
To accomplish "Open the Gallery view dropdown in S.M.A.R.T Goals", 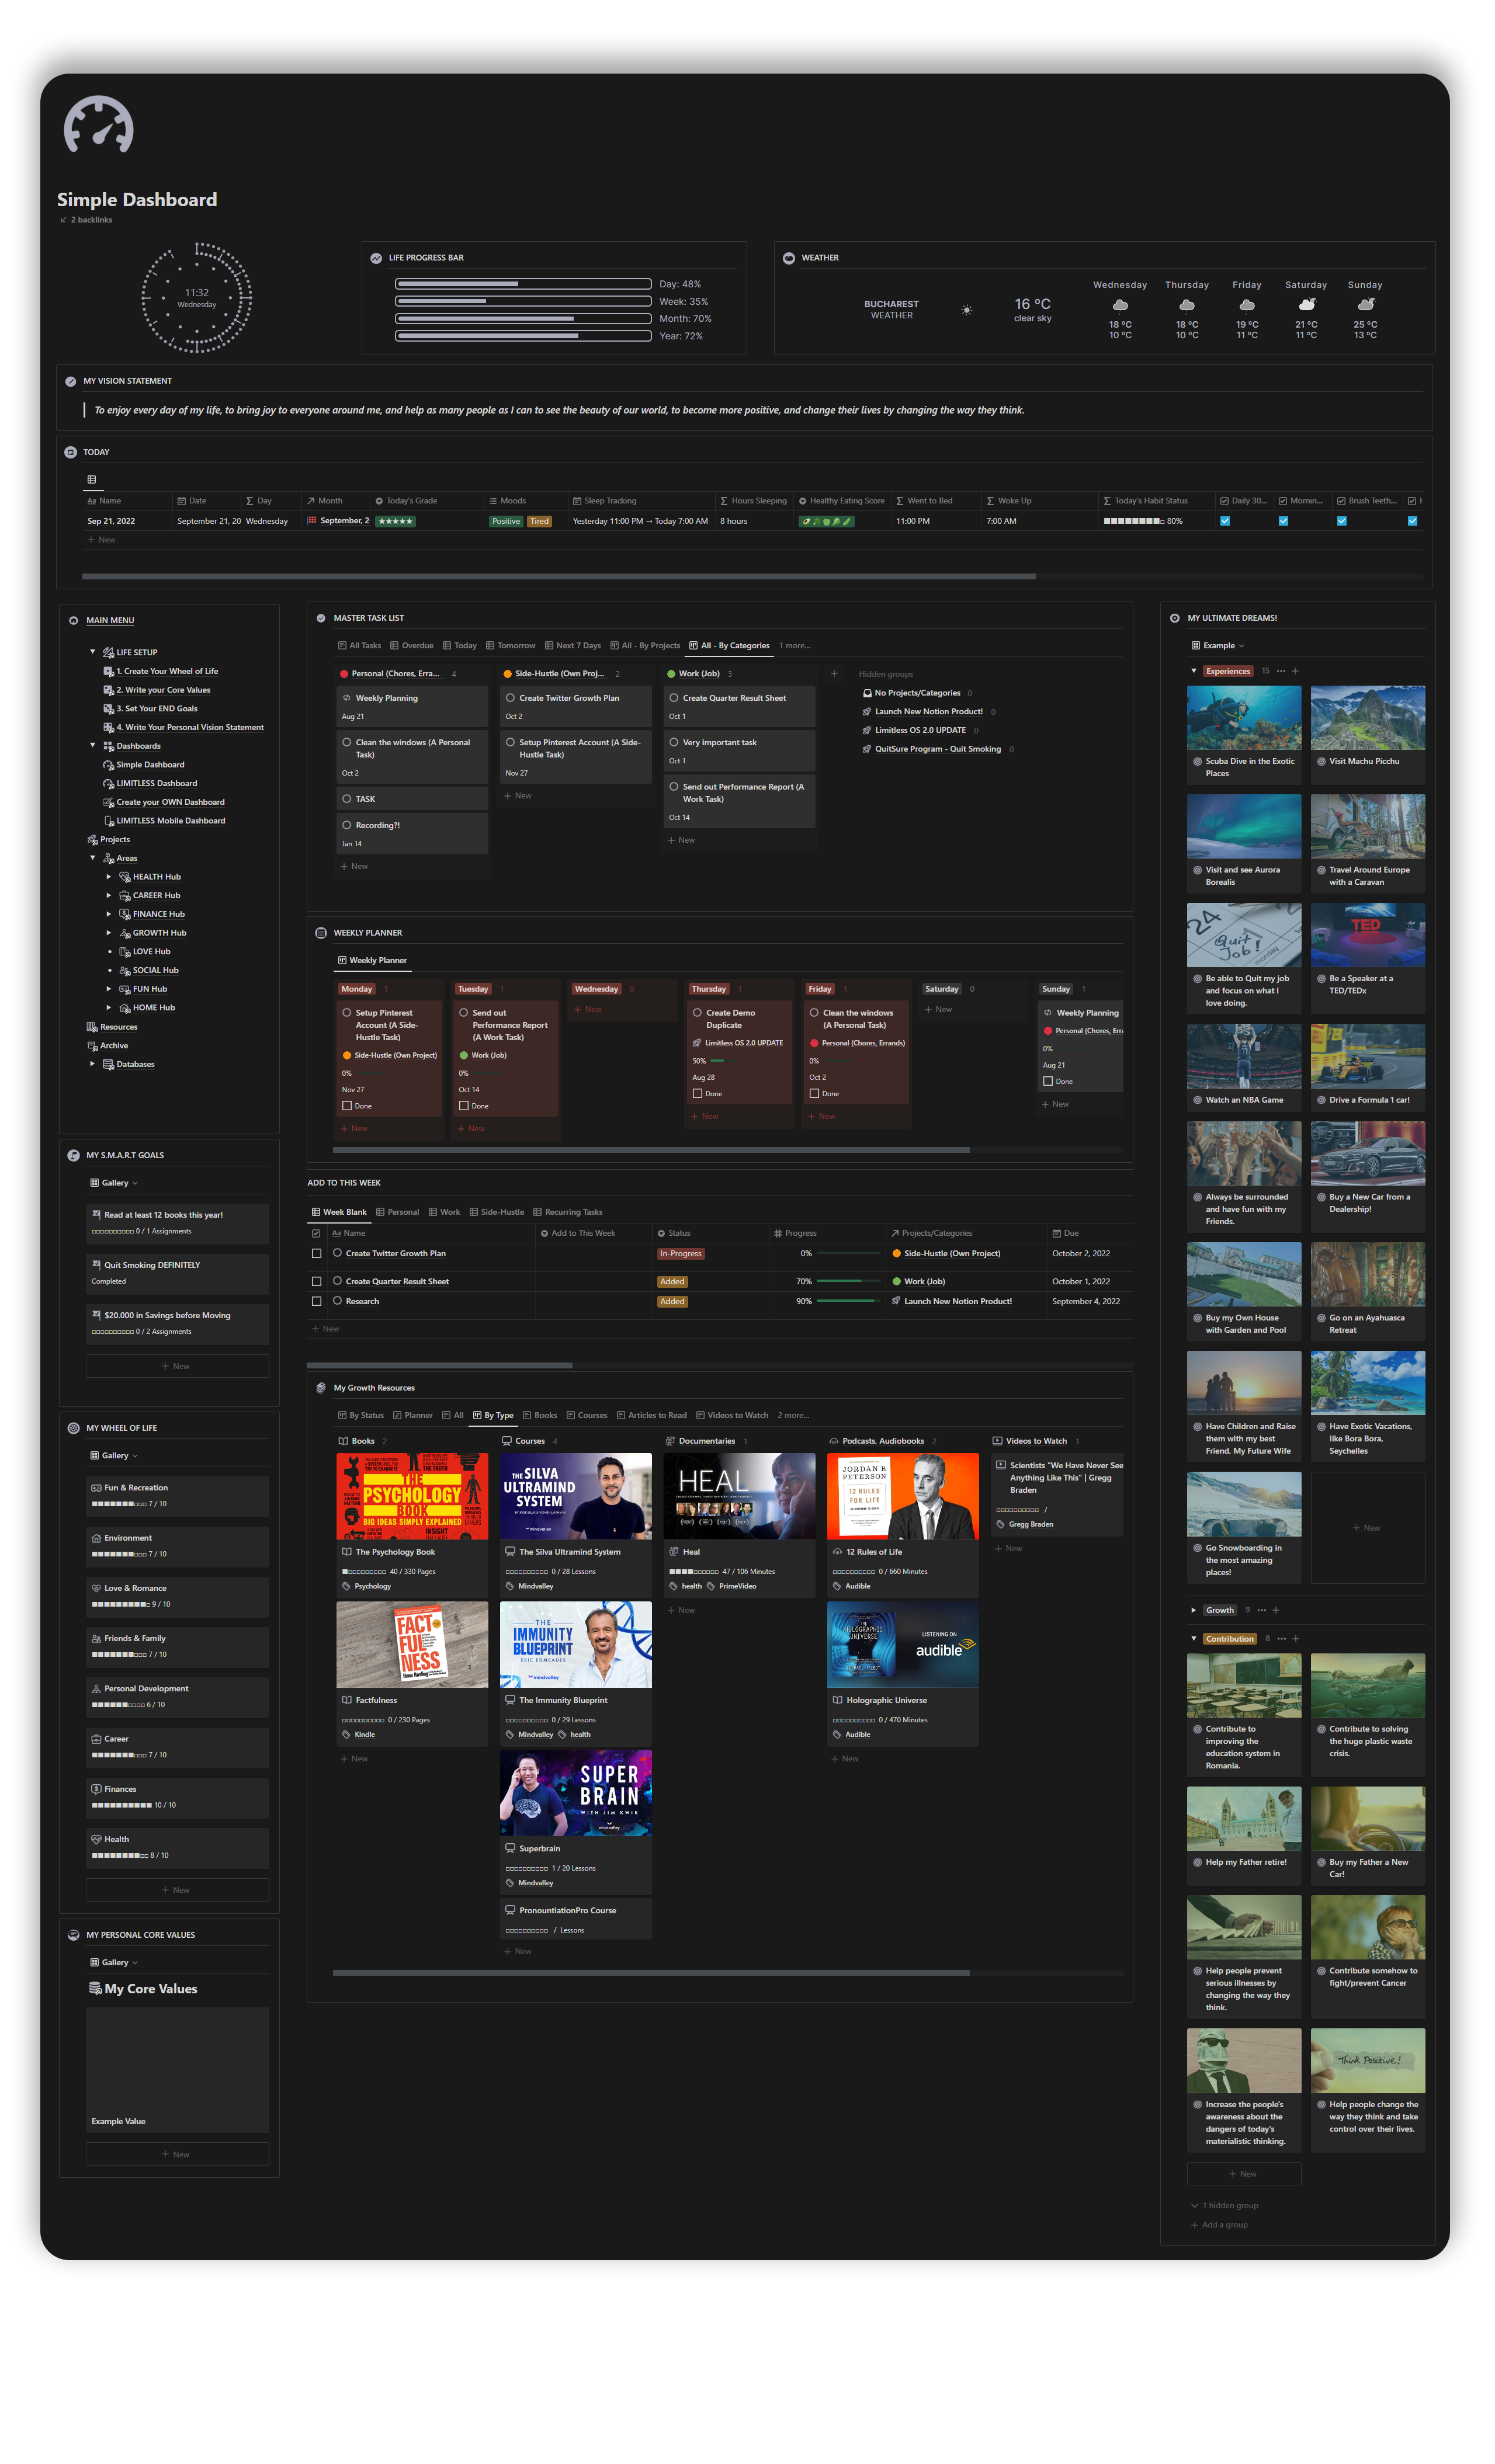I will (x=114, y=1183).
